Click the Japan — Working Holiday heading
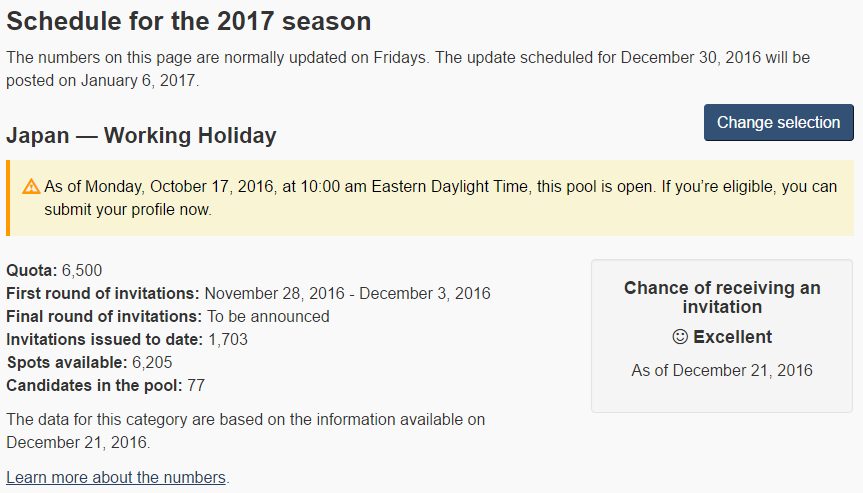The height and width of the screenshot is (493, 863). (x=141, y=135)
